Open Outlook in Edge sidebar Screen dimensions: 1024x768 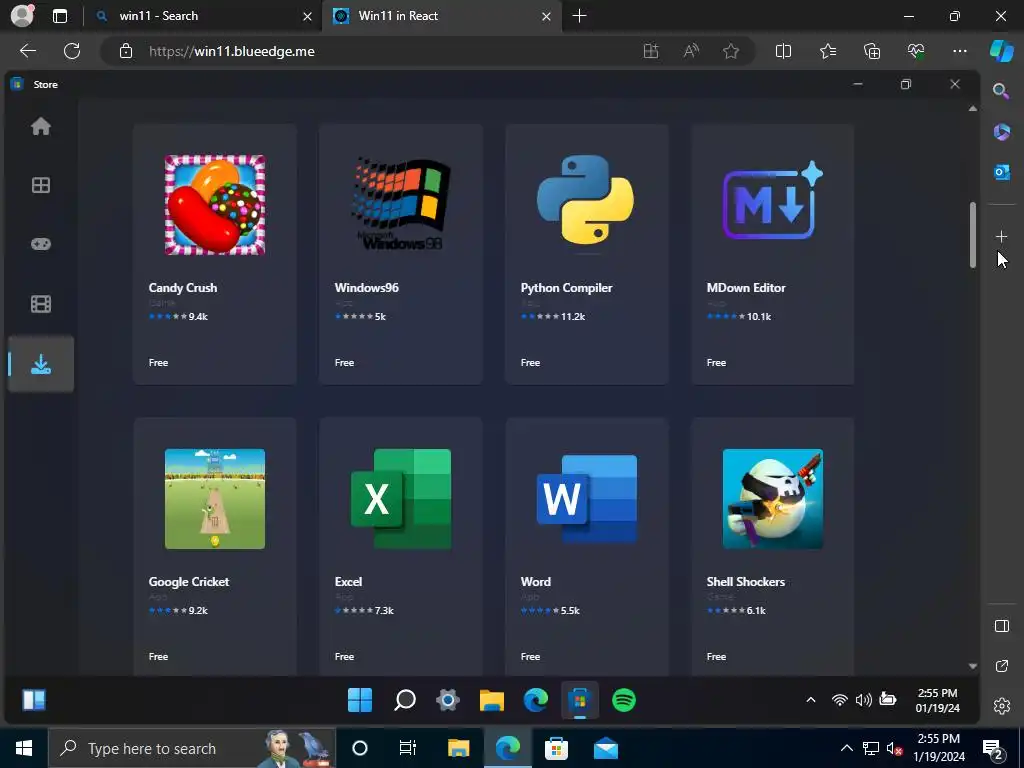tap(1001, 172)
